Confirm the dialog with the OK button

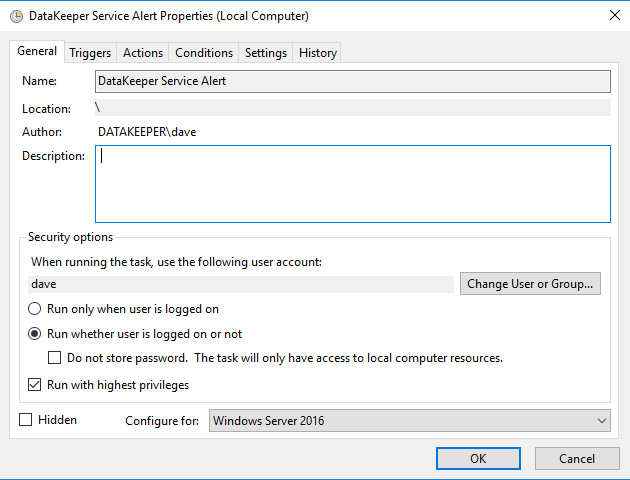click(x=478, y=458)
